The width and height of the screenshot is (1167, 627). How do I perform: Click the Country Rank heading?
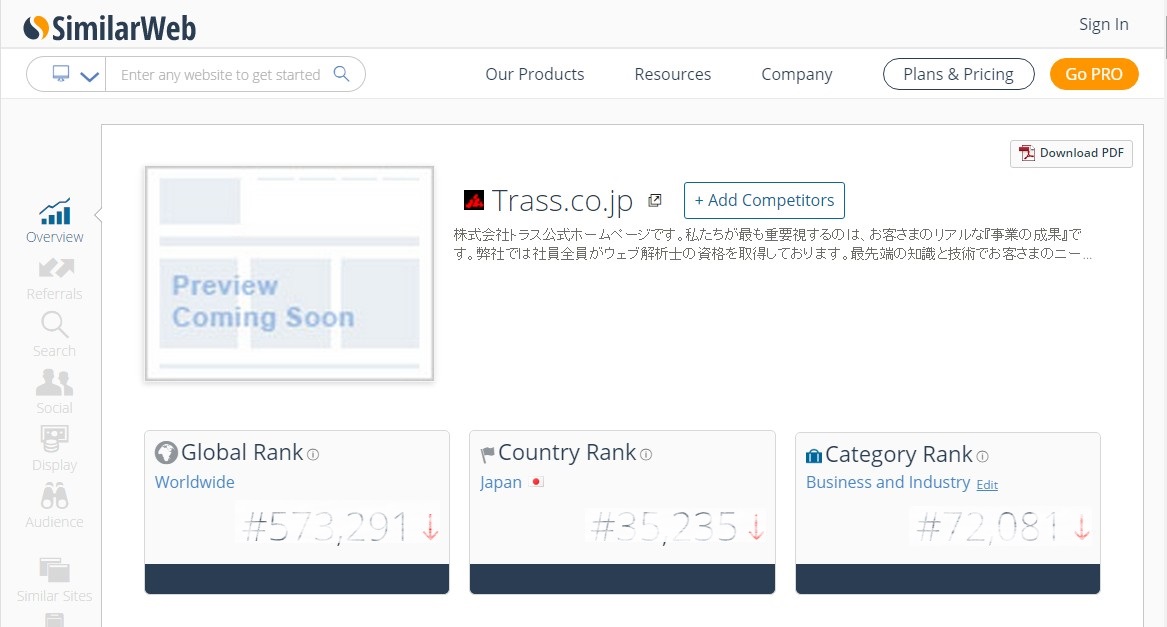pyautogui.click(x=567, y=453)
